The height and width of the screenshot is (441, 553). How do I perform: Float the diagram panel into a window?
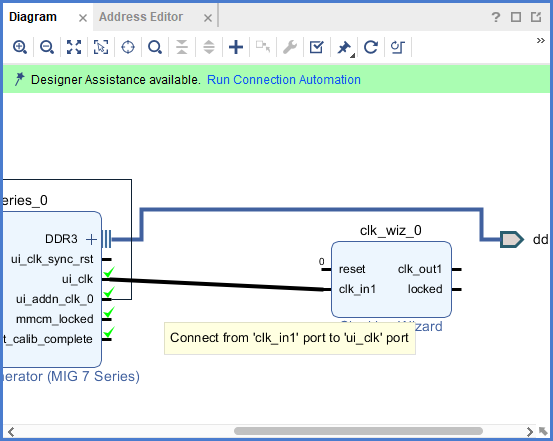click(x=536, y=17)
